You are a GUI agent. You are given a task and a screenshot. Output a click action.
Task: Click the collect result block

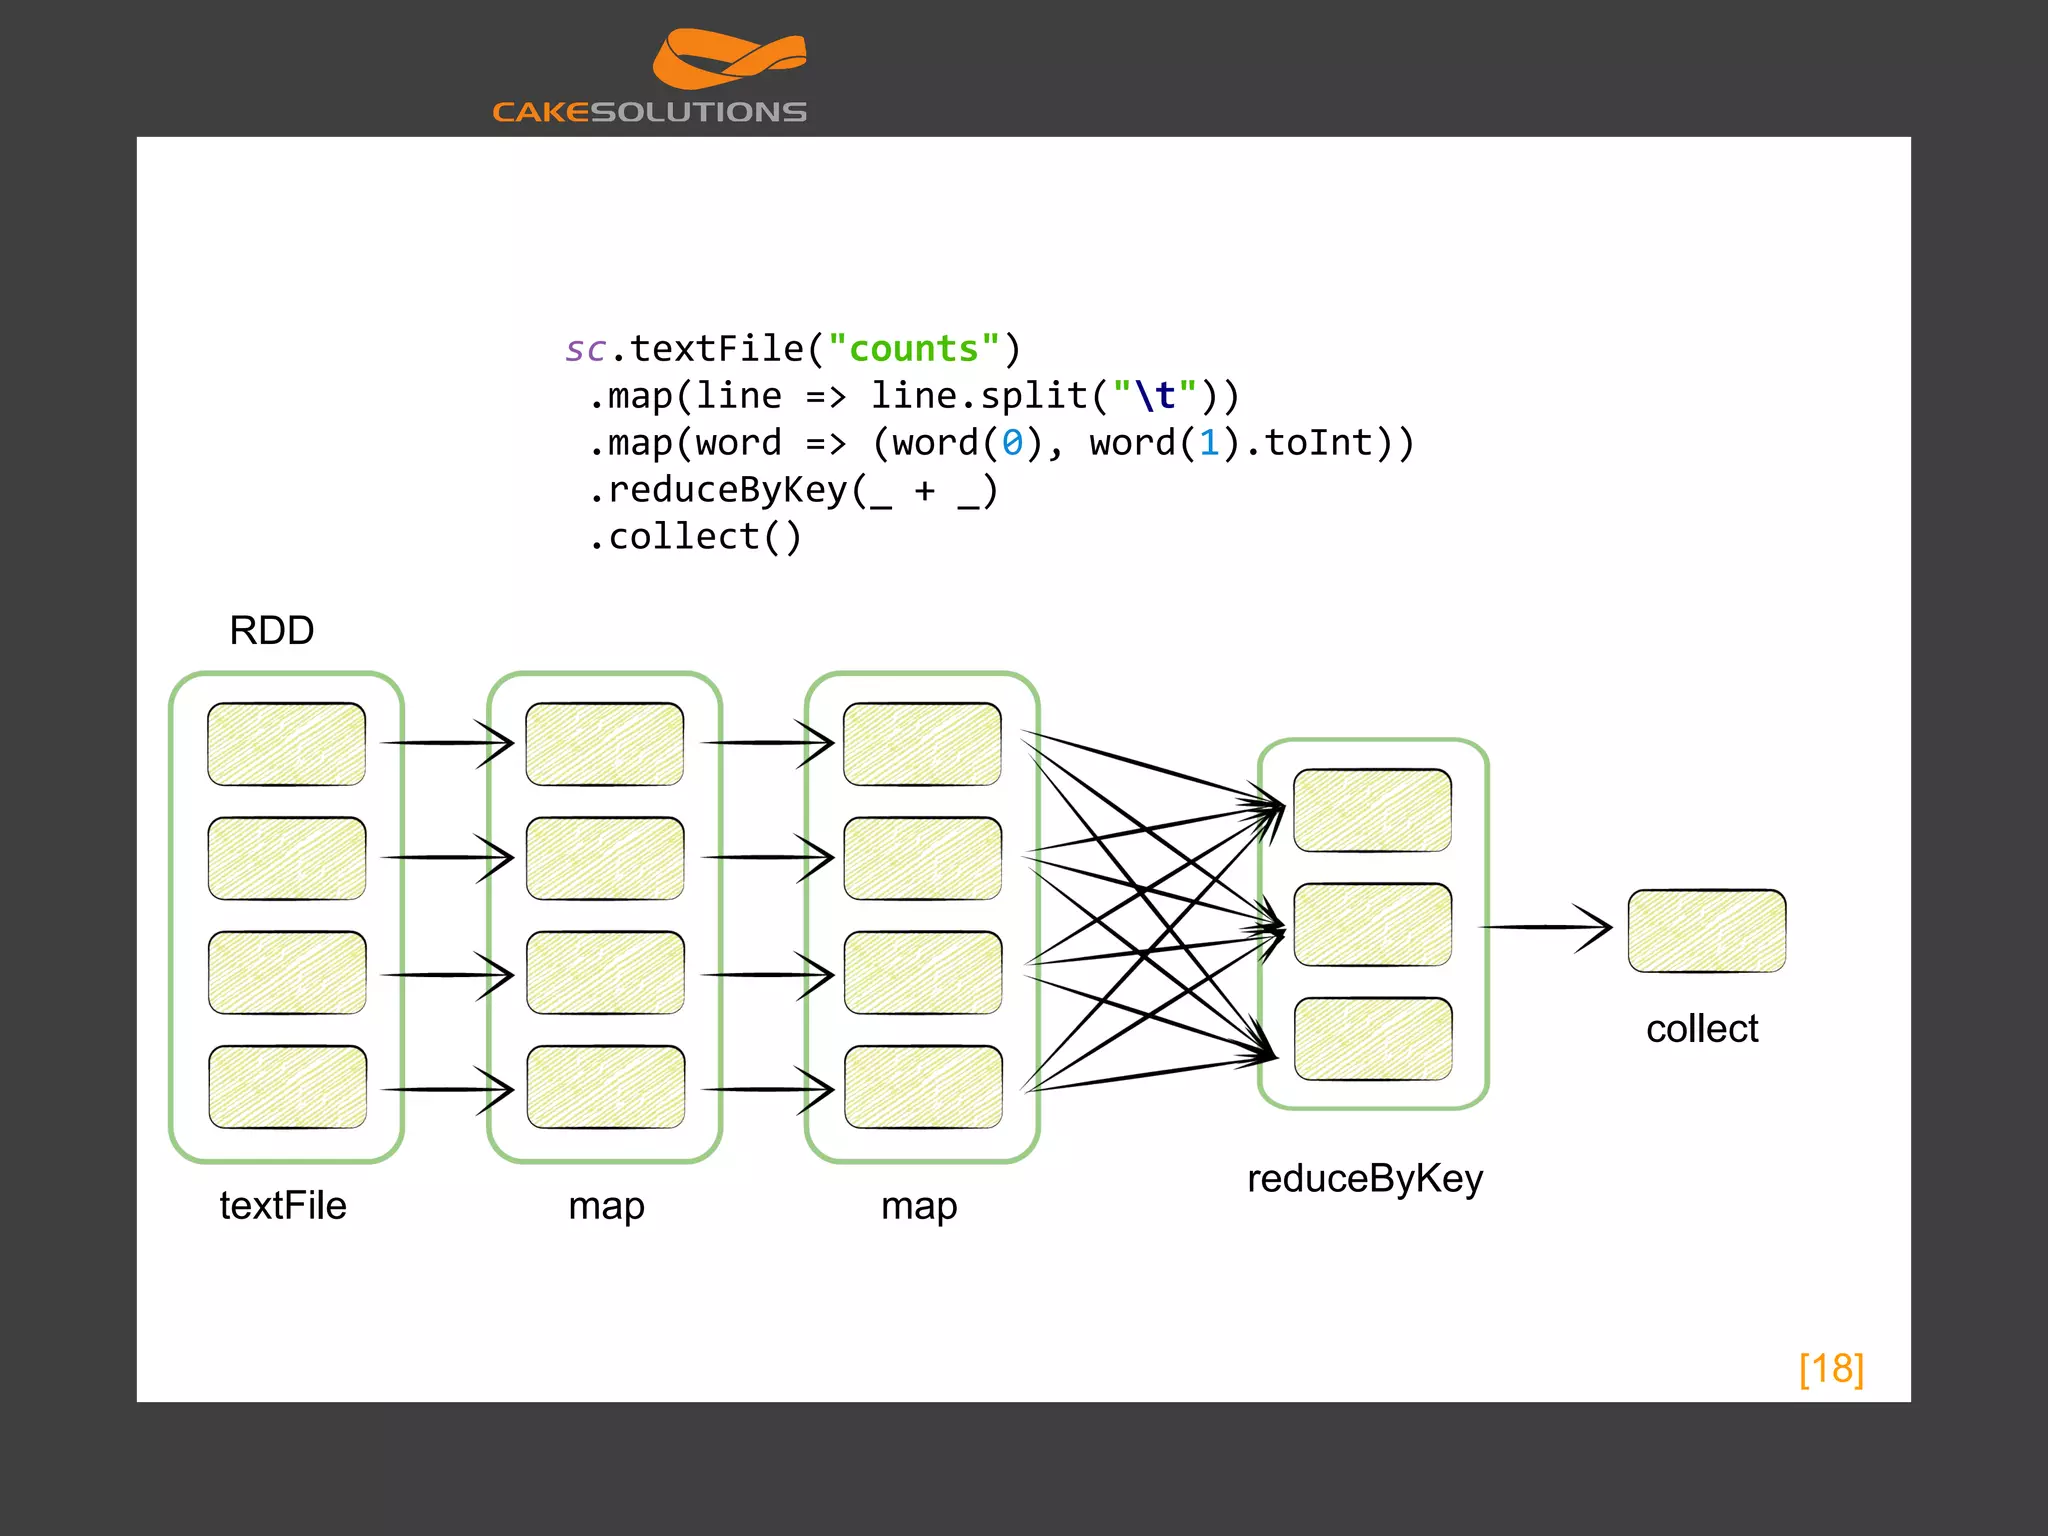click(1706, 930)
